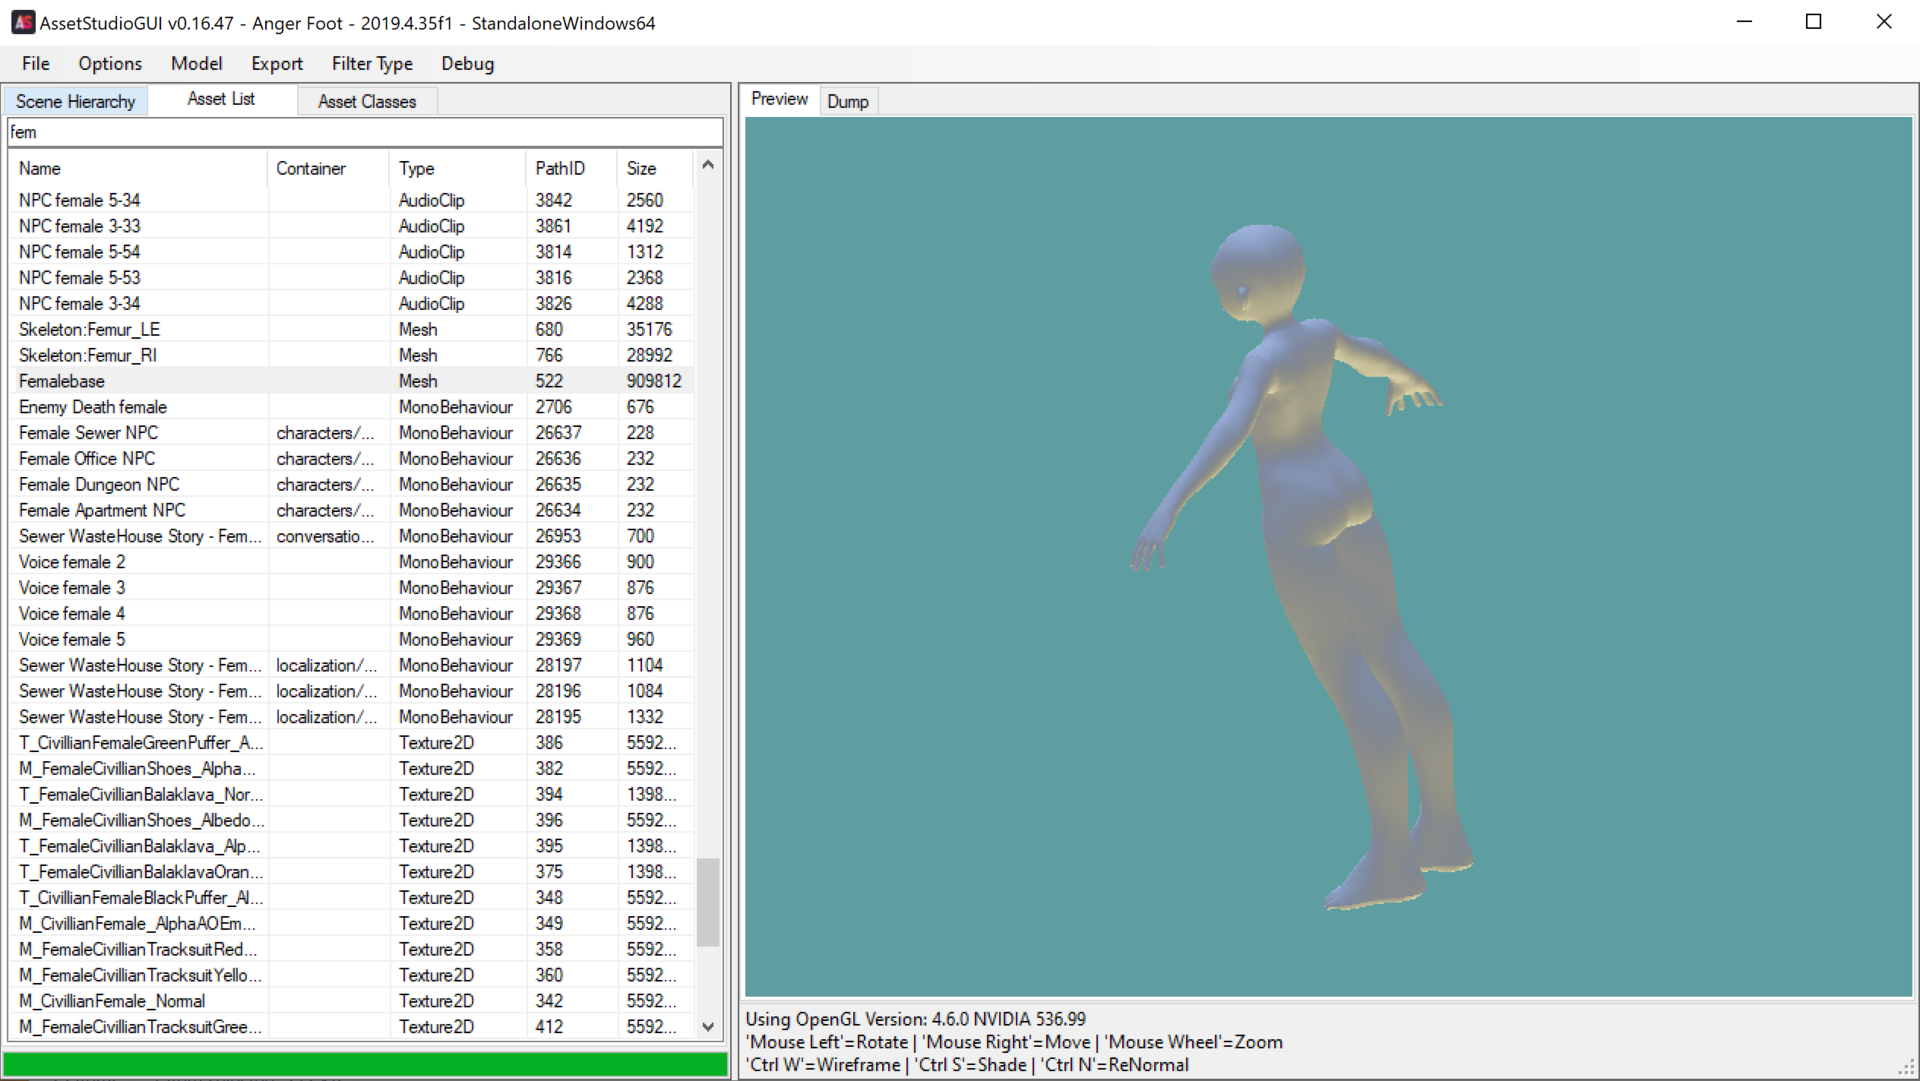The height and width of the screenshot is (1081, 1920).
Task: Switch to the Dump tab
Action: [x=848, y=102]
